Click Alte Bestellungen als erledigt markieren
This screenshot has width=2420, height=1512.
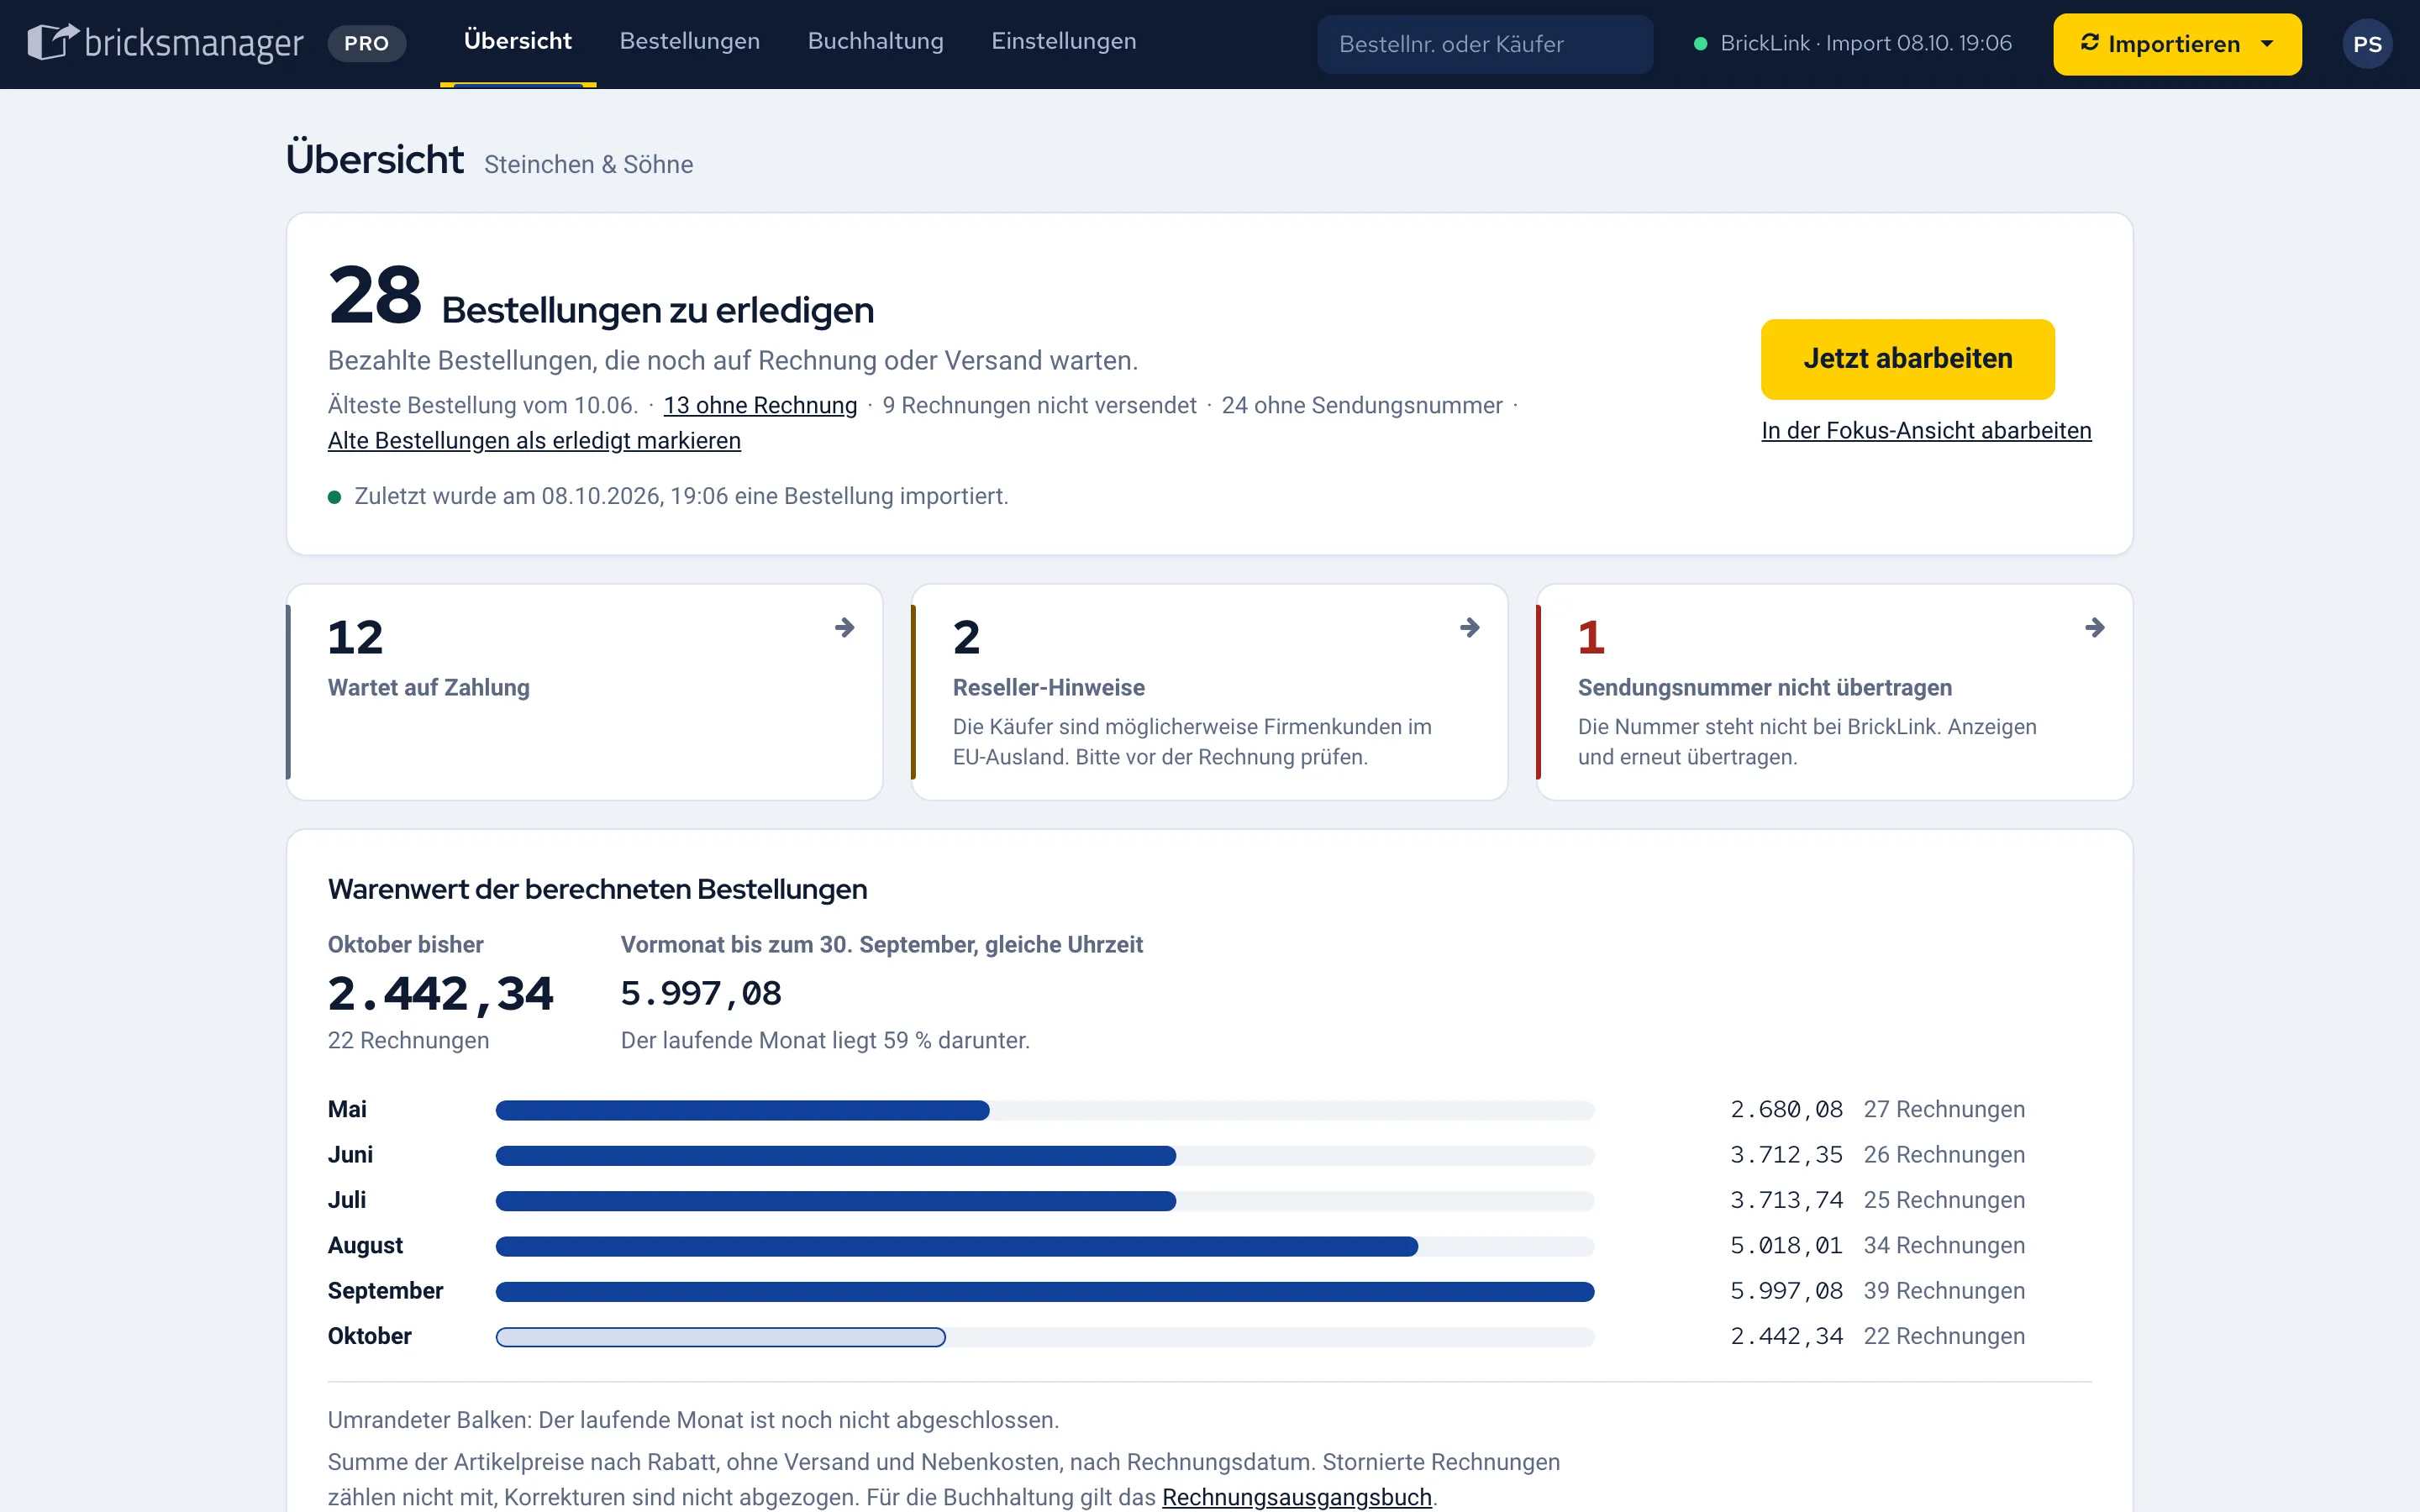click(534, 441)
